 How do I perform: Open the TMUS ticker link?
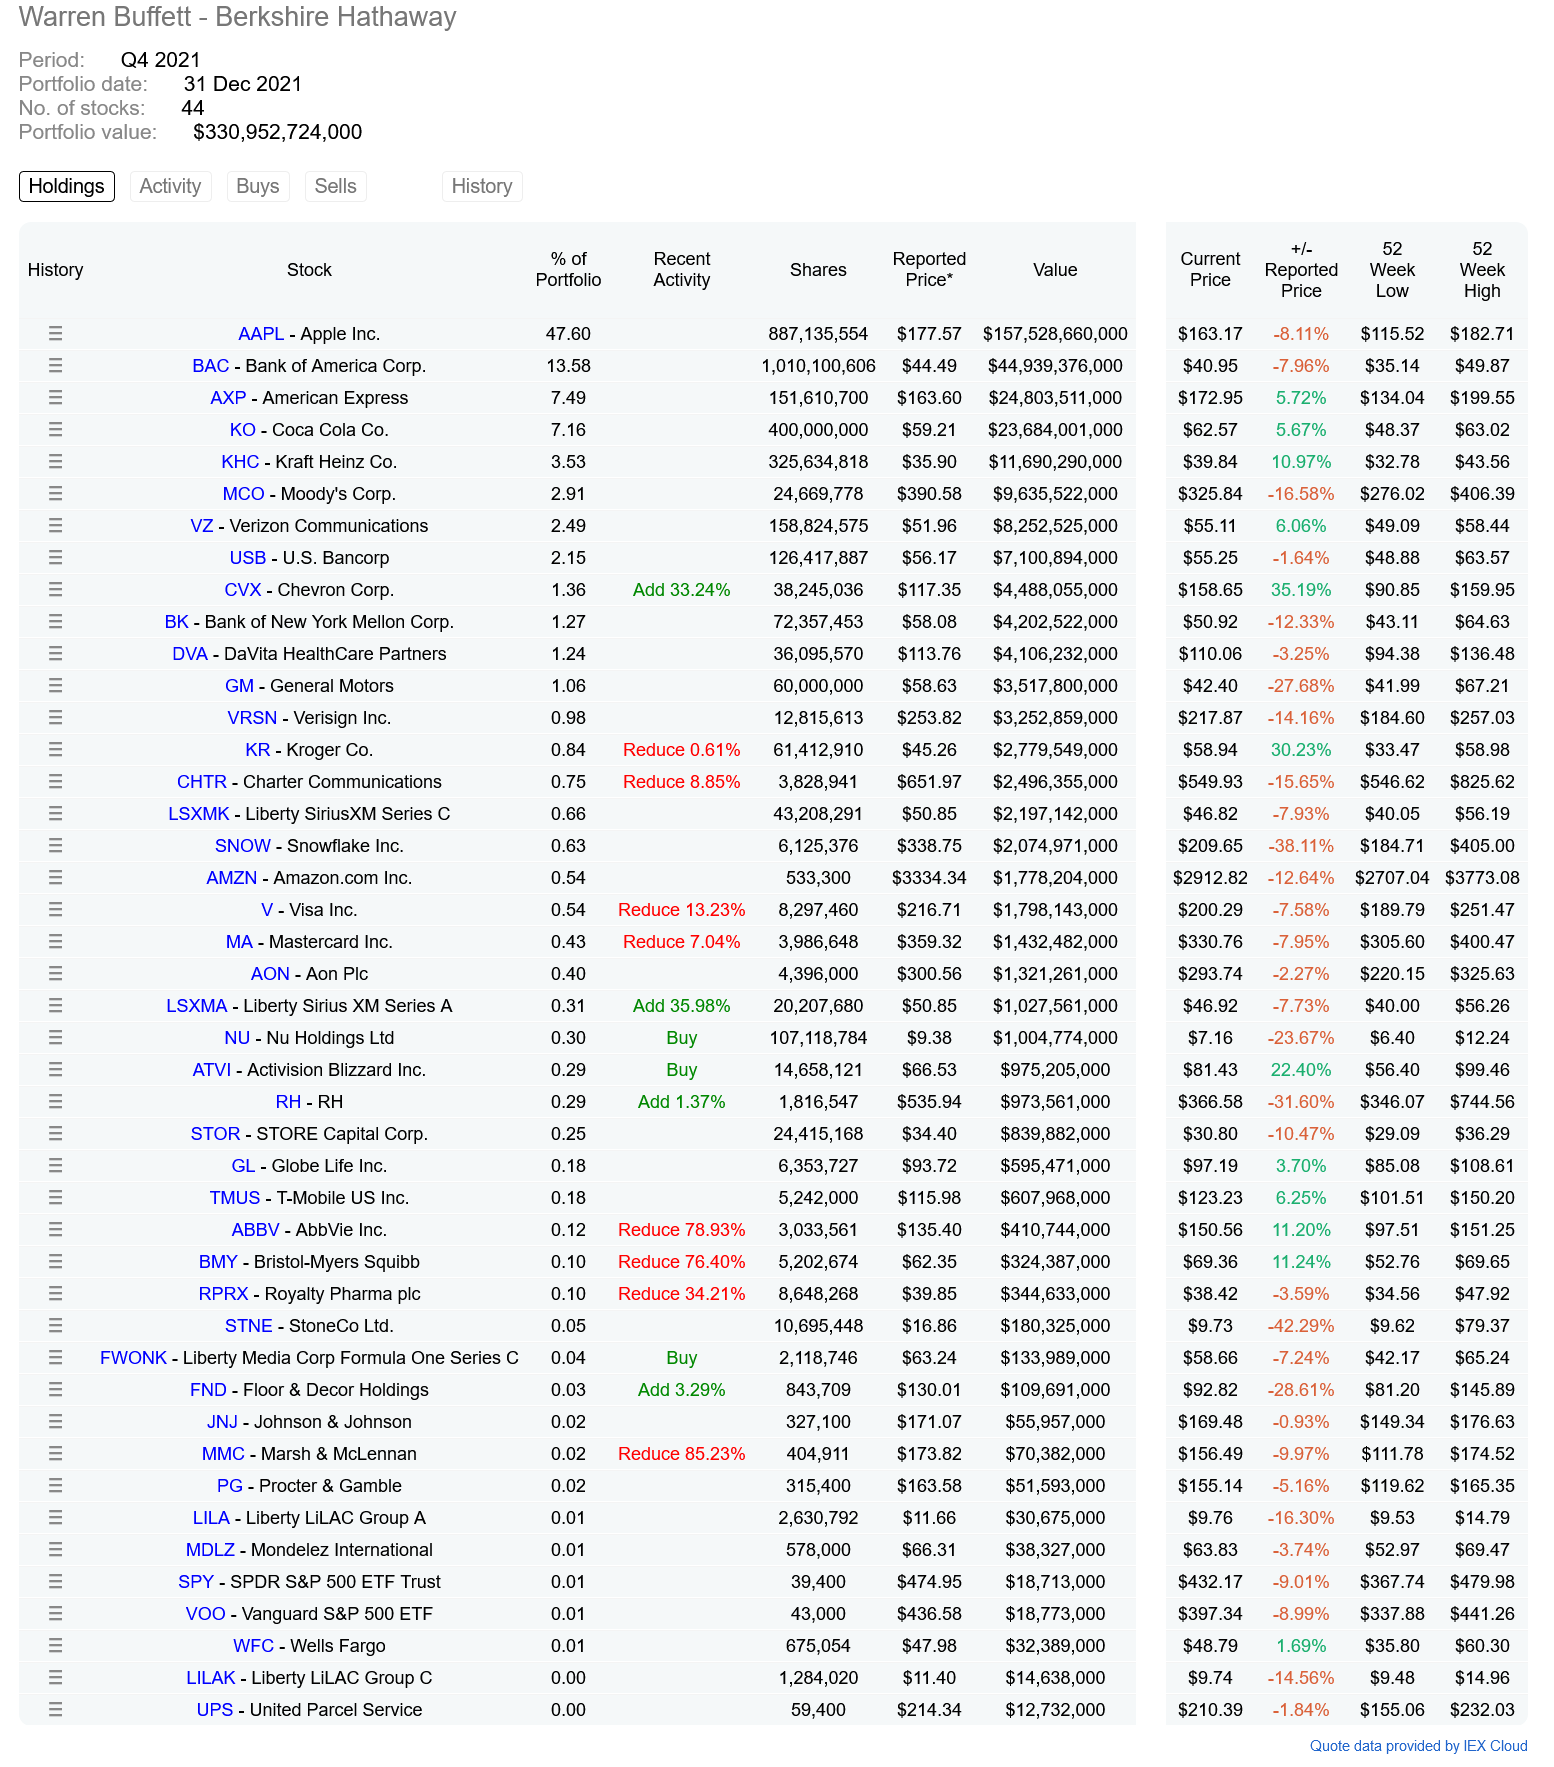pyautogui.click(x=235, y=1198)
